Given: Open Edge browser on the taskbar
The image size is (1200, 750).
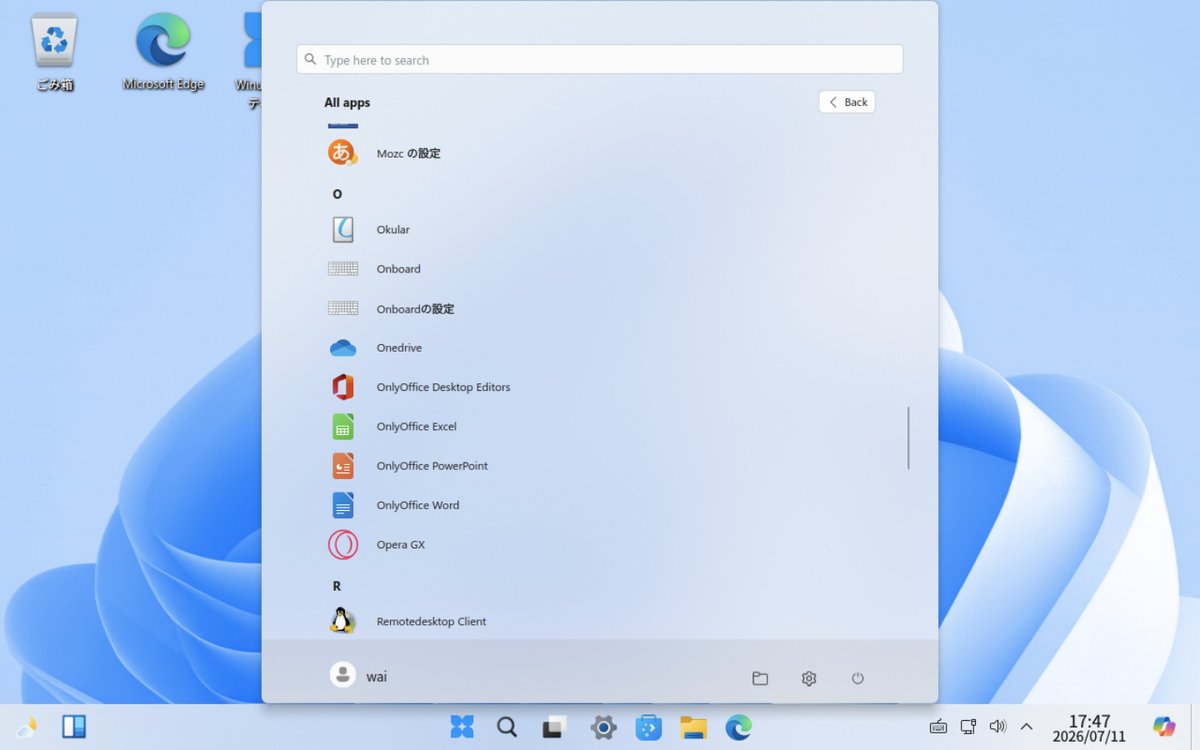Looking at the screenshot, I should 739,727.
